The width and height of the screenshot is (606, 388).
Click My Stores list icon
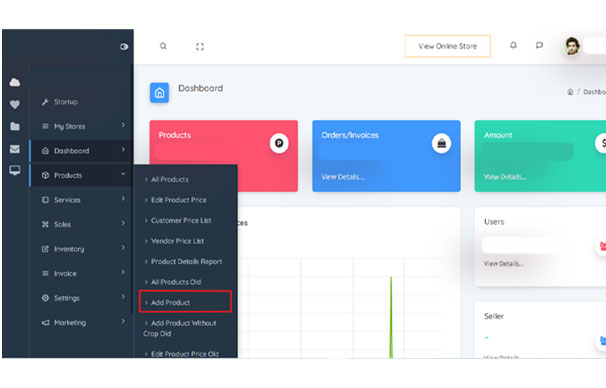point(45,126)
